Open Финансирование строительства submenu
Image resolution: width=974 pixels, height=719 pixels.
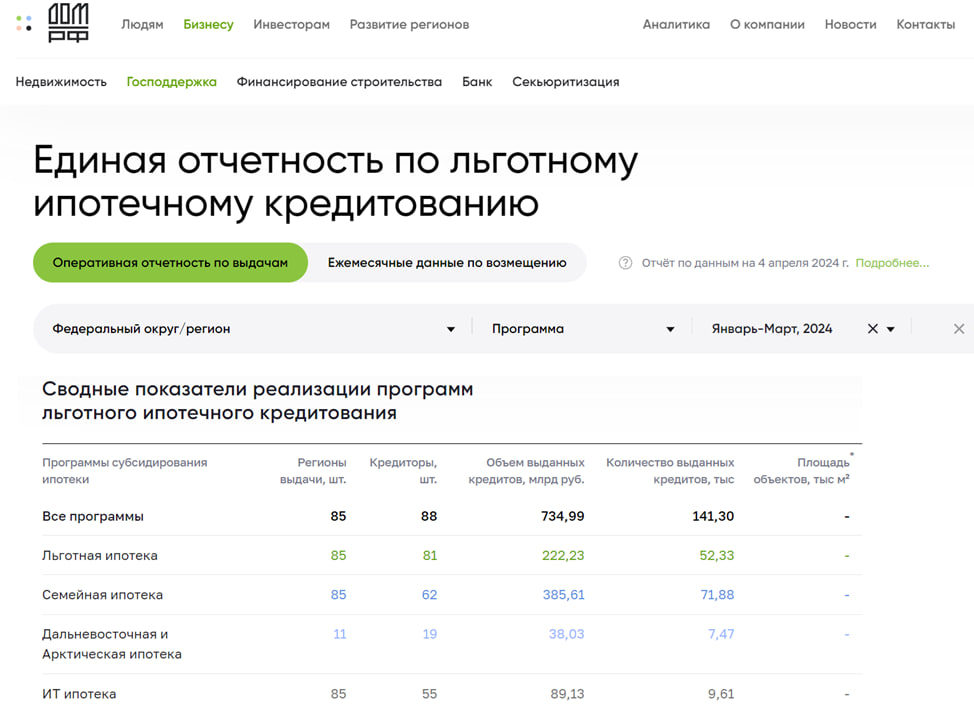coord(339,81)
